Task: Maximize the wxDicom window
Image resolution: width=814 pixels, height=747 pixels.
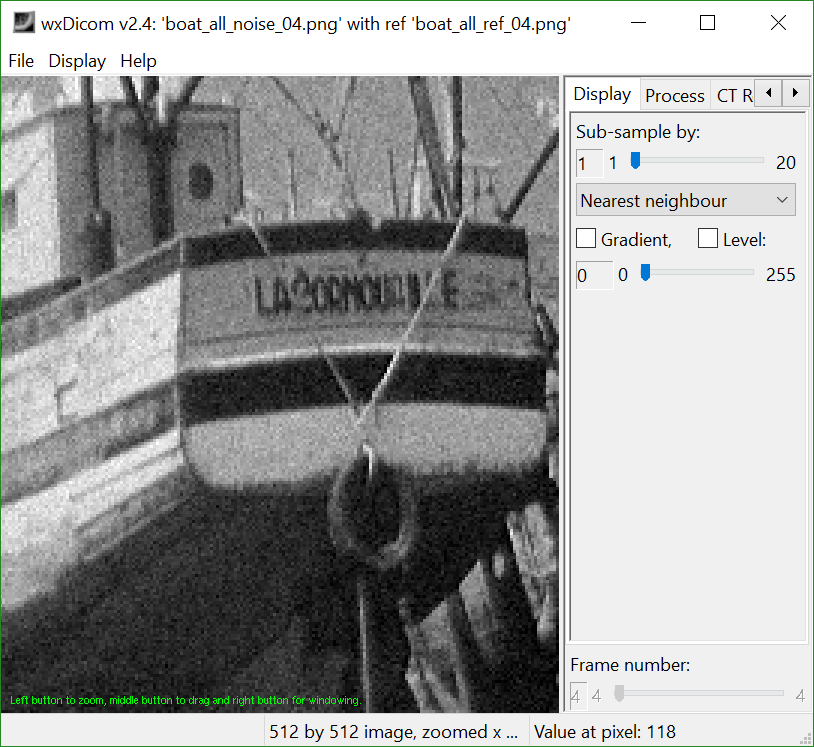Action: pyautogui.click(x=707, y=23)
